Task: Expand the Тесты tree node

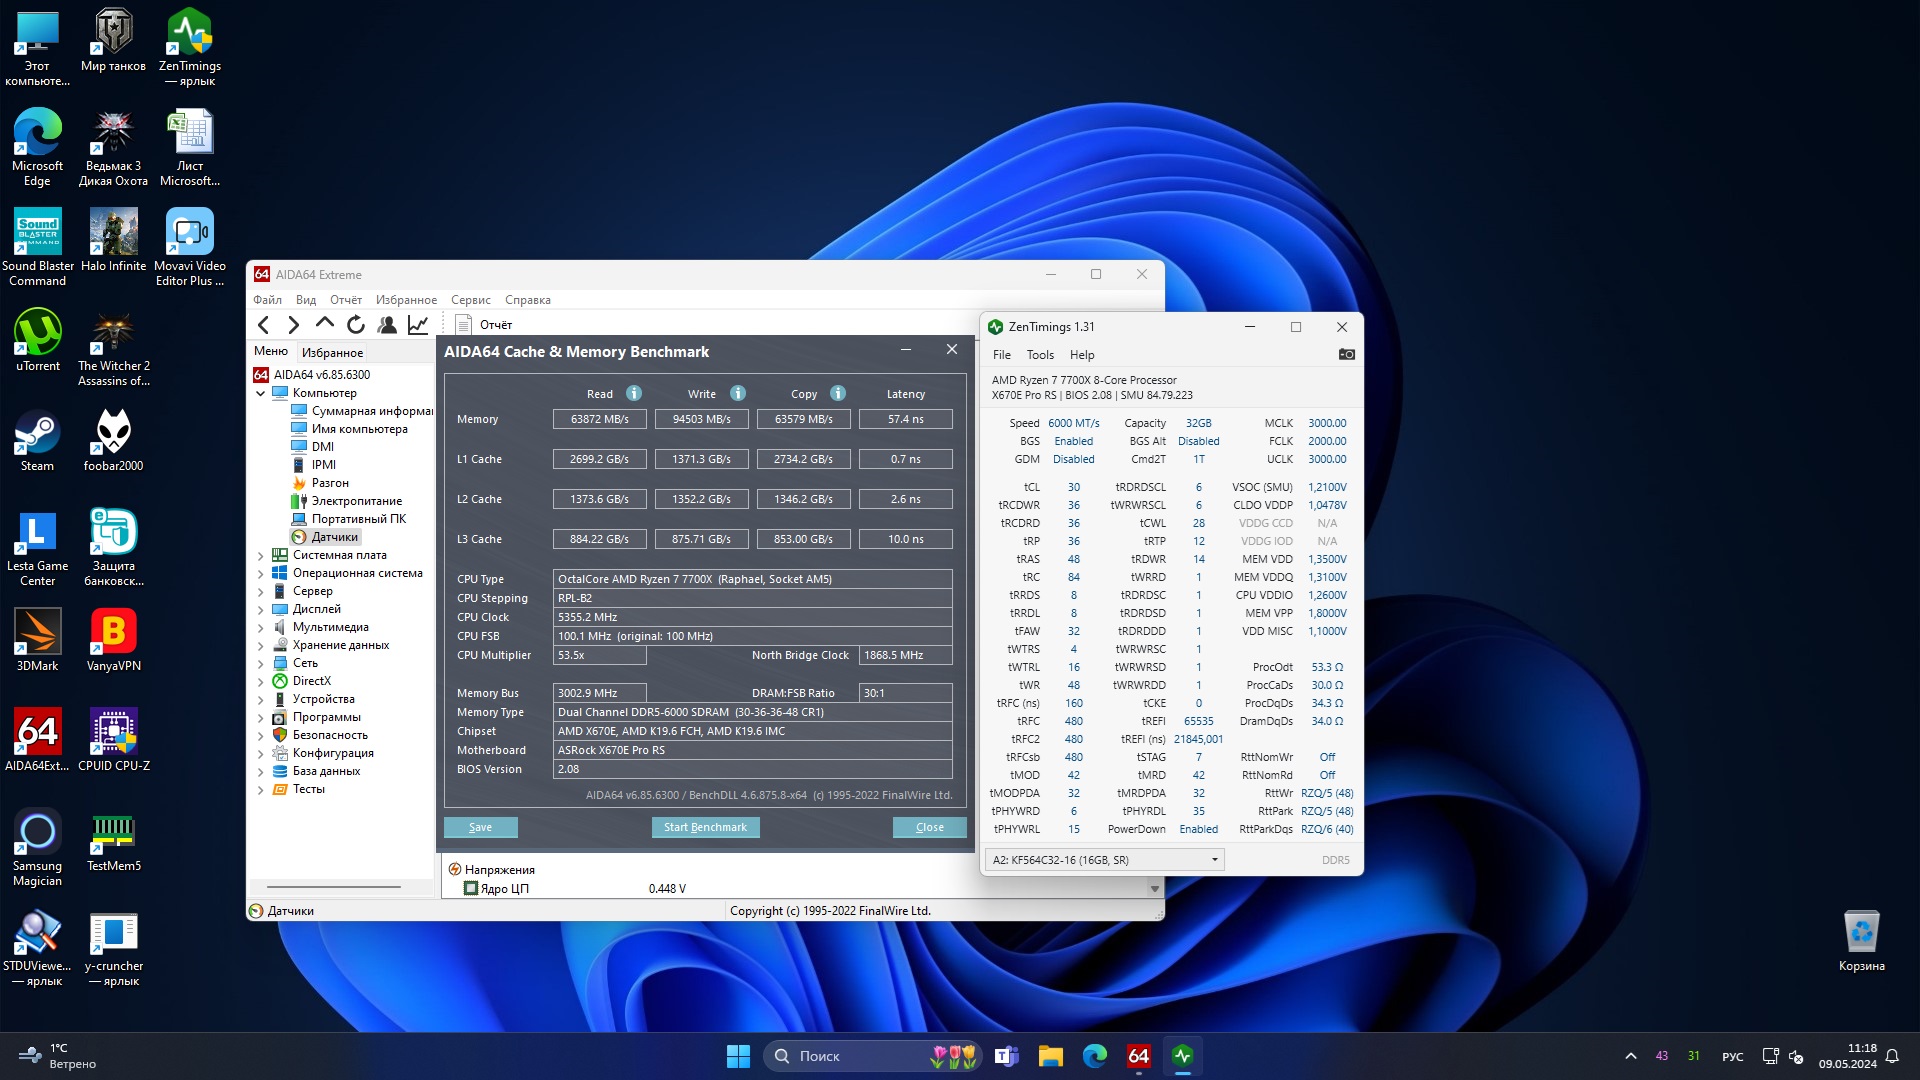Action: [261, 790]
